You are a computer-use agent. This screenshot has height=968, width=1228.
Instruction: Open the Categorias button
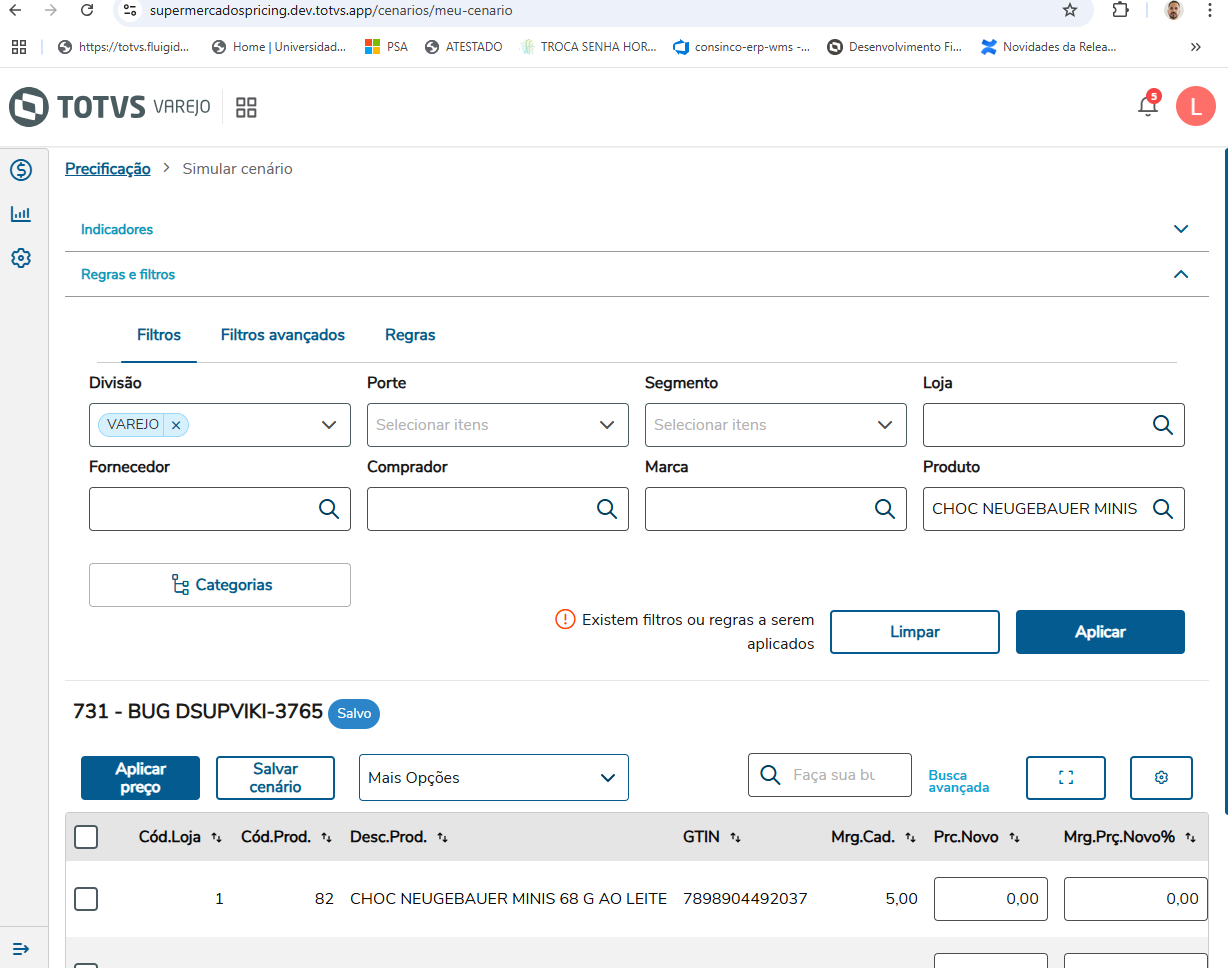pos(220,585)
